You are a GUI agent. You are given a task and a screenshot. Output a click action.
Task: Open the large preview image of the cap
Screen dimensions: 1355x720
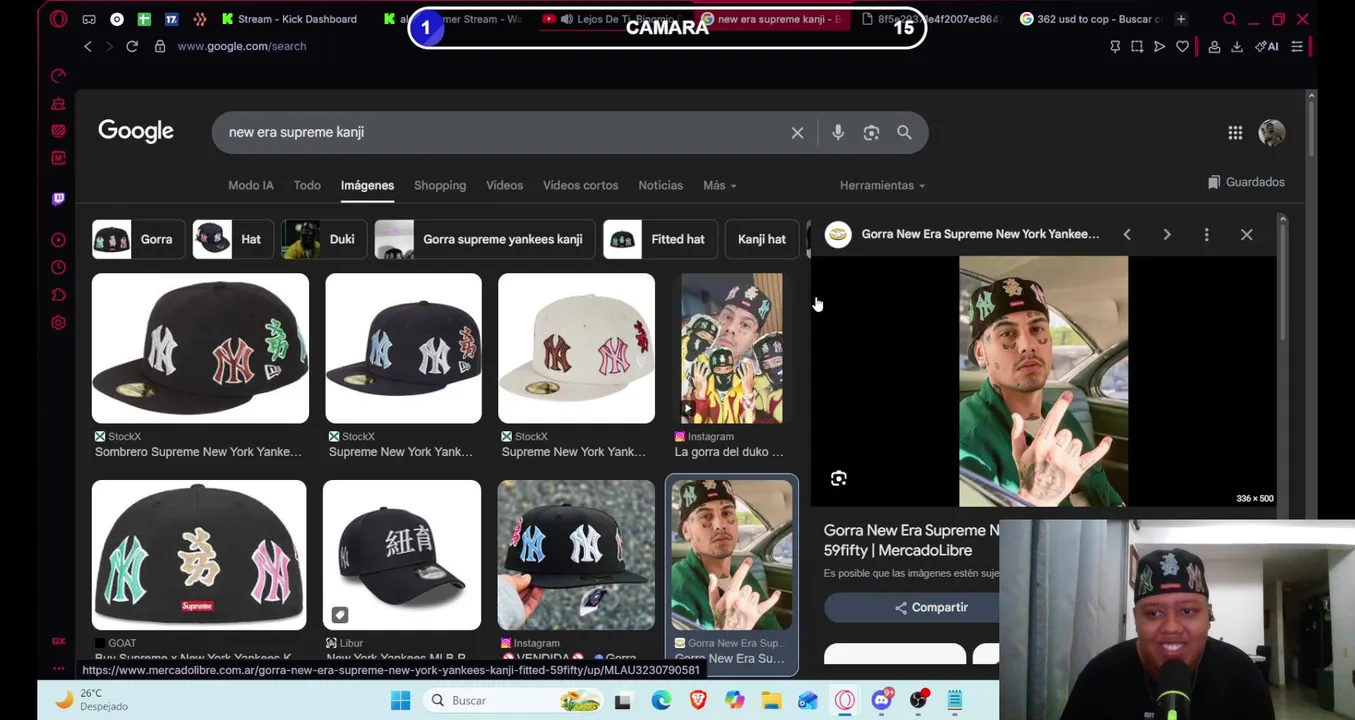pos(1043,381)
